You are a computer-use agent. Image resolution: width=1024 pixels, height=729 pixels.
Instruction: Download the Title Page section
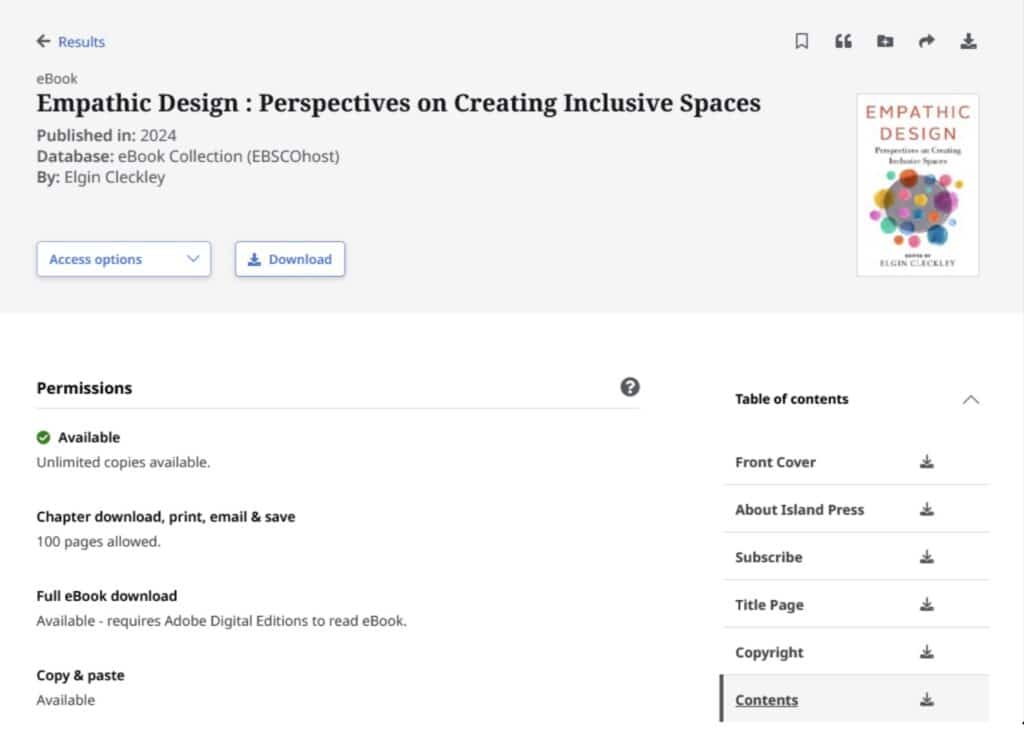(x=927, y=604)
